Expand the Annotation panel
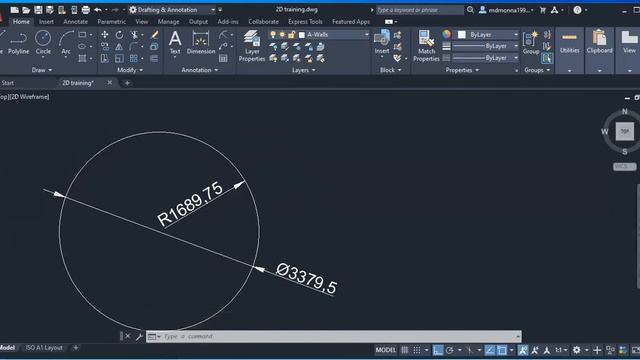This screenshot has width=640, height=360. [200, 70]
